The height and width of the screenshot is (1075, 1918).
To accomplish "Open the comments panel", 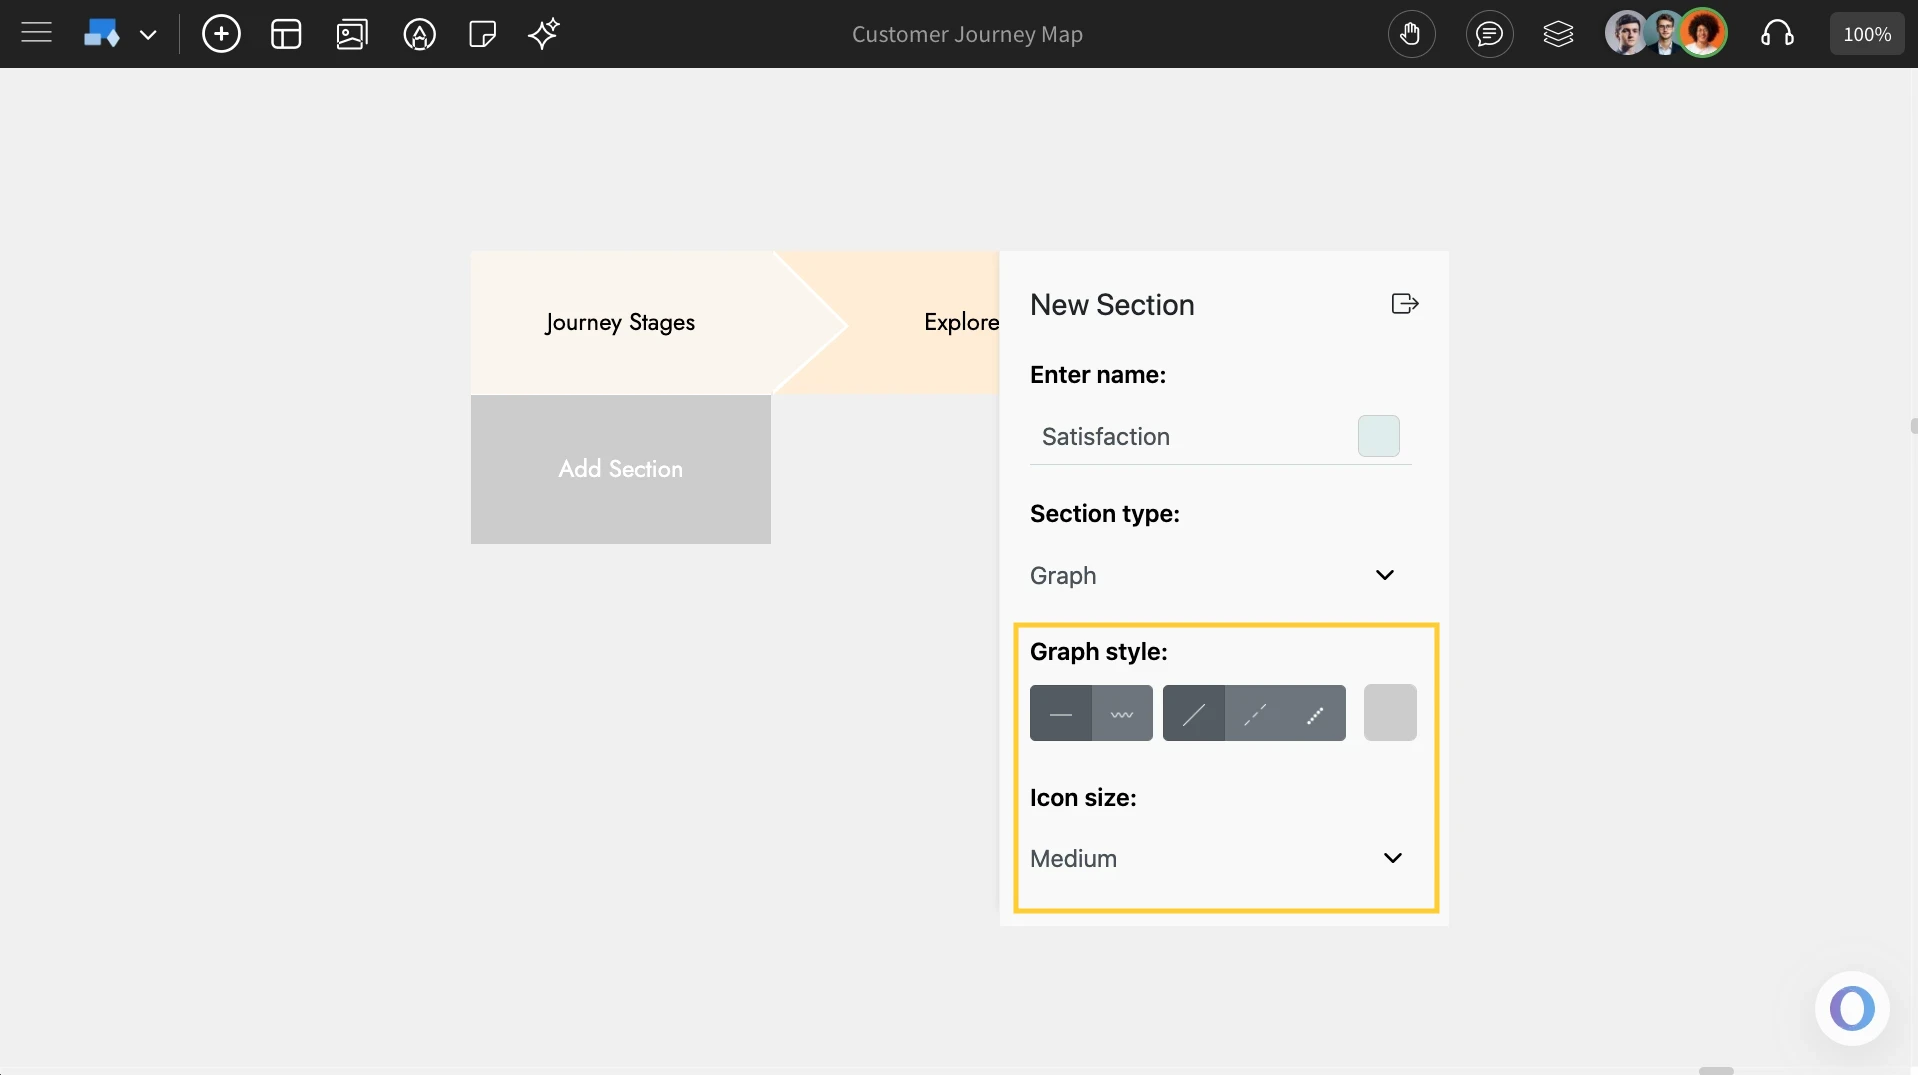I will coord(1489,33).
